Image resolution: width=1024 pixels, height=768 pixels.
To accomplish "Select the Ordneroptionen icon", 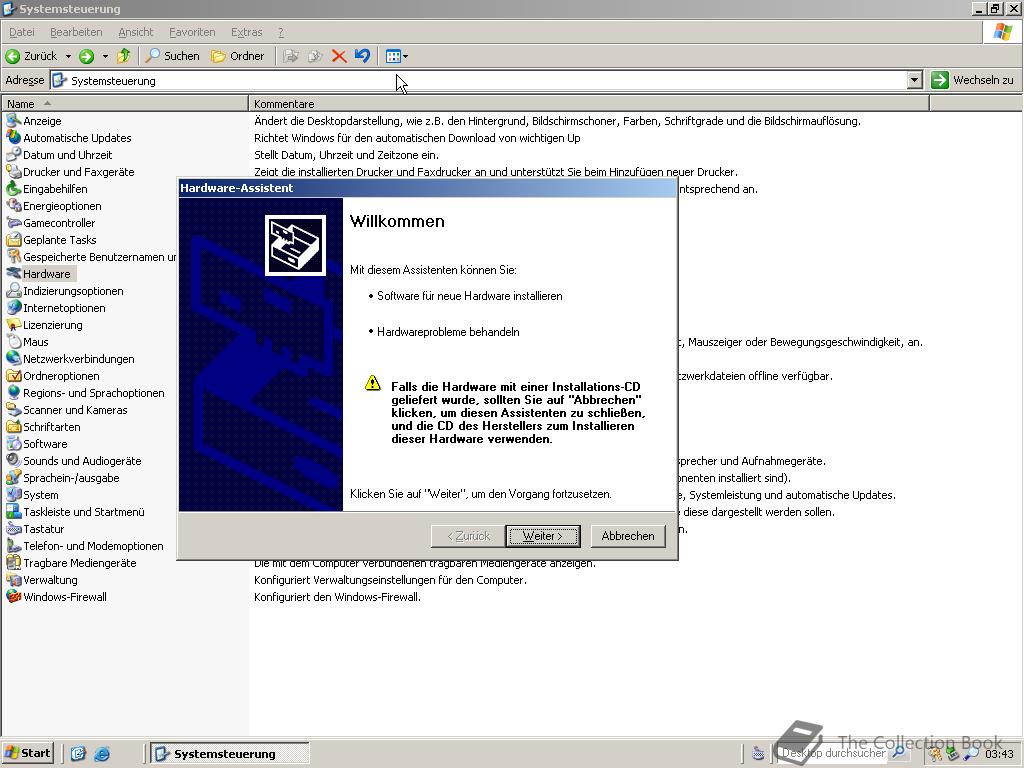I will [x=13, y=376].
